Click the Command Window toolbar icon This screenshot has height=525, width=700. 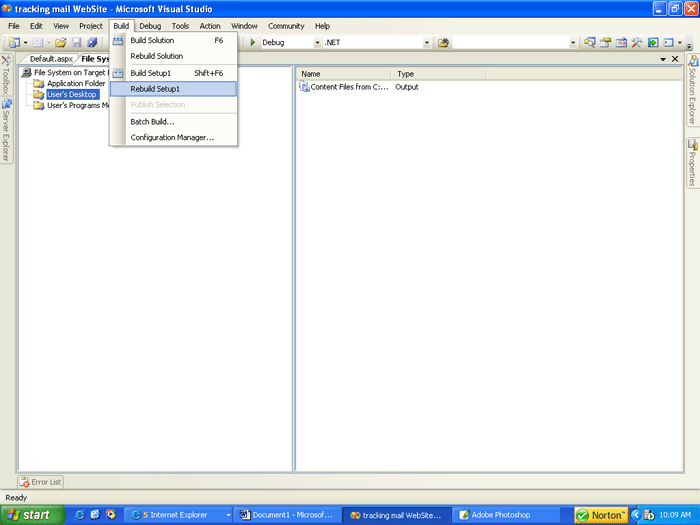tap(668, 42)
